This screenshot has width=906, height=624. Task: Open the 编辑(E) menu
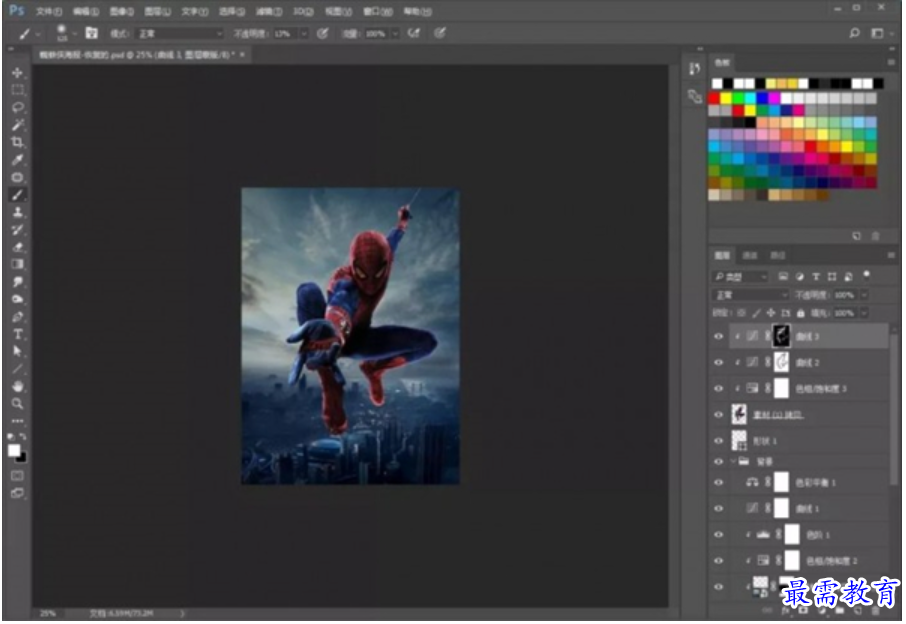point(86,11)
